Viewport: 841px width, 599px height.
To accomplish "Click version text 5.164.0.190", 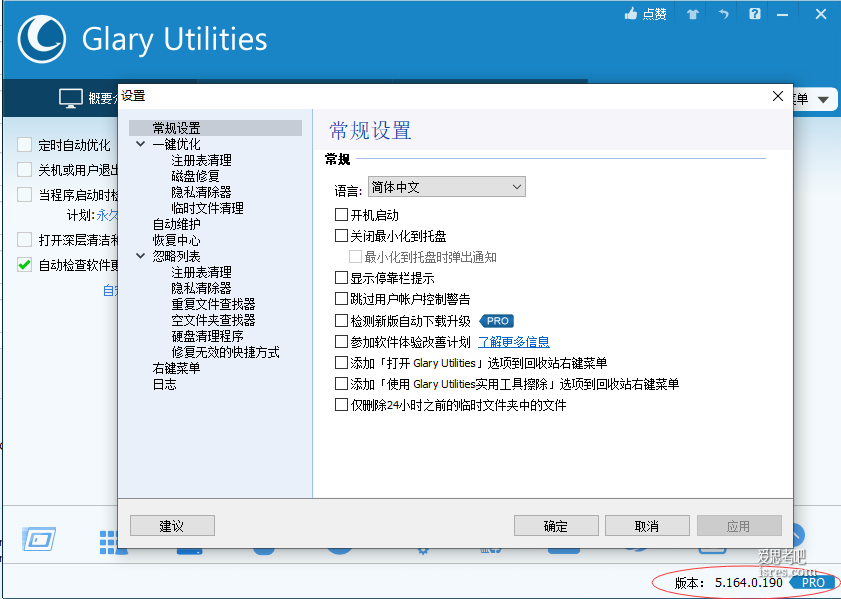I will coord(748,582).
